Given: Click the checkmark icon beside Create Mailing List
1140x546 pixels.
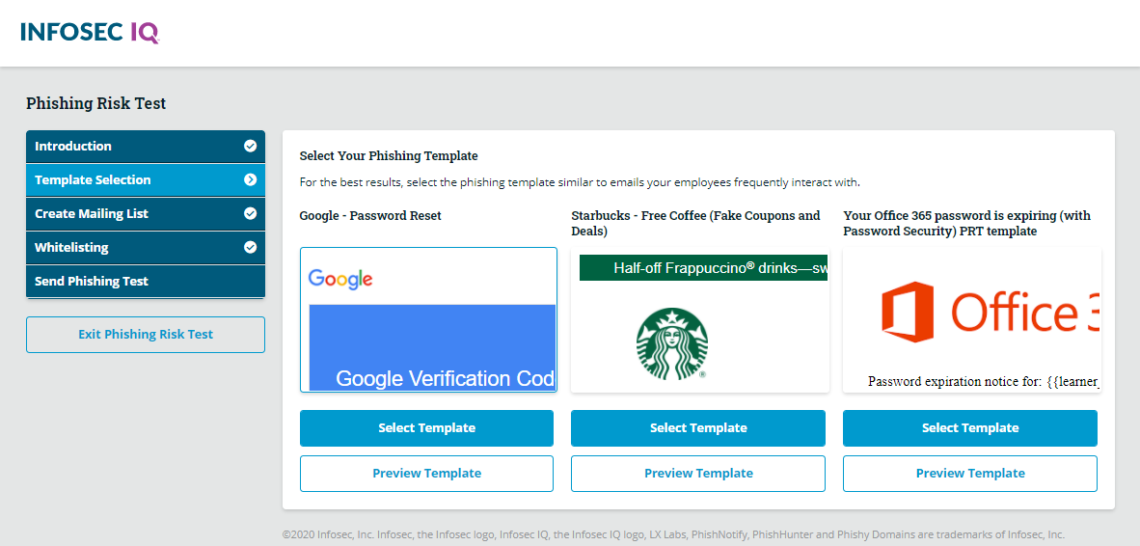Looking at the screenshot, I should coord(250,214).
